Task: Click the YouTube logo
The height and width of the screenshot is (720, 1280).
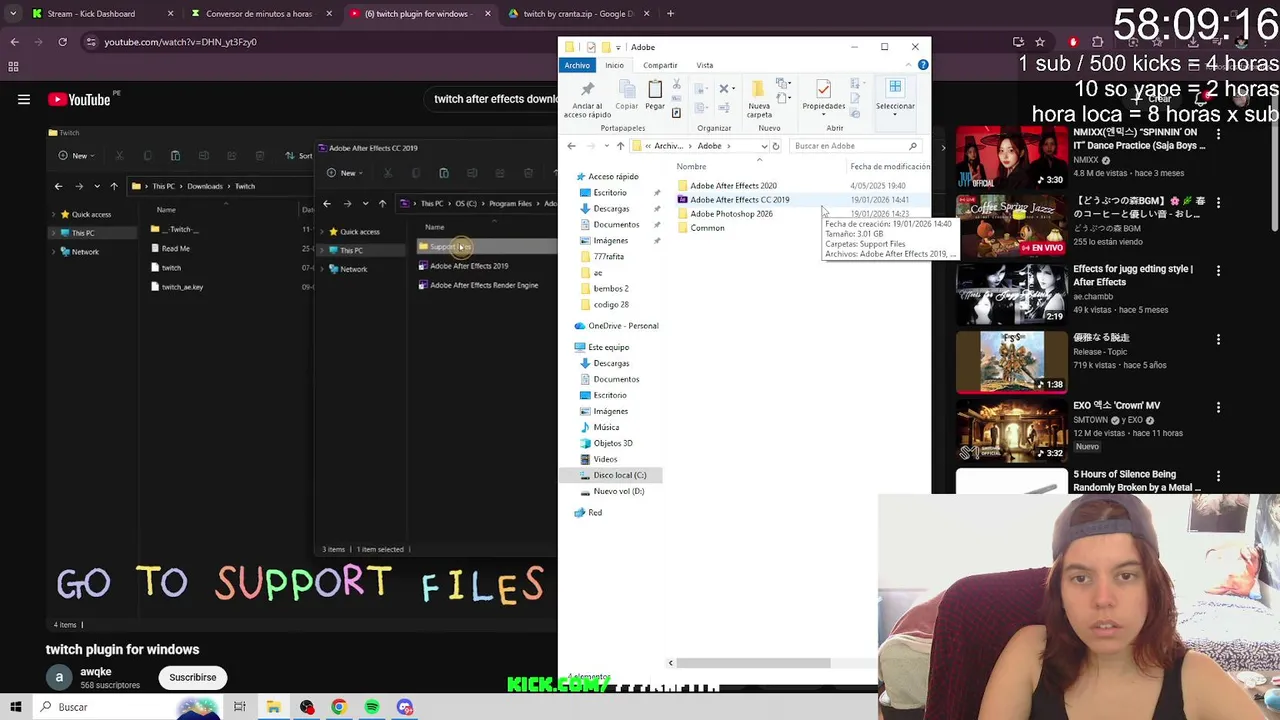Action: click(x=80, y=99)
